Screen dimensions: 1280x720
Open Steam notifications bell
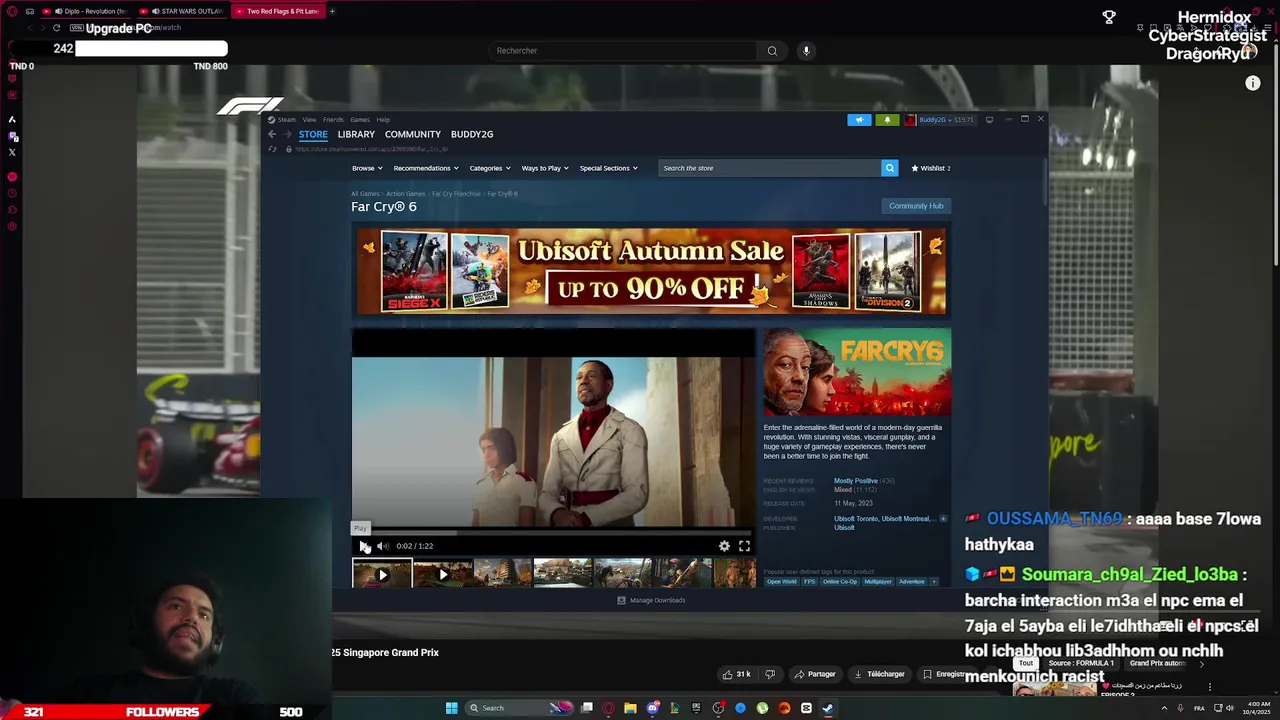887,120
